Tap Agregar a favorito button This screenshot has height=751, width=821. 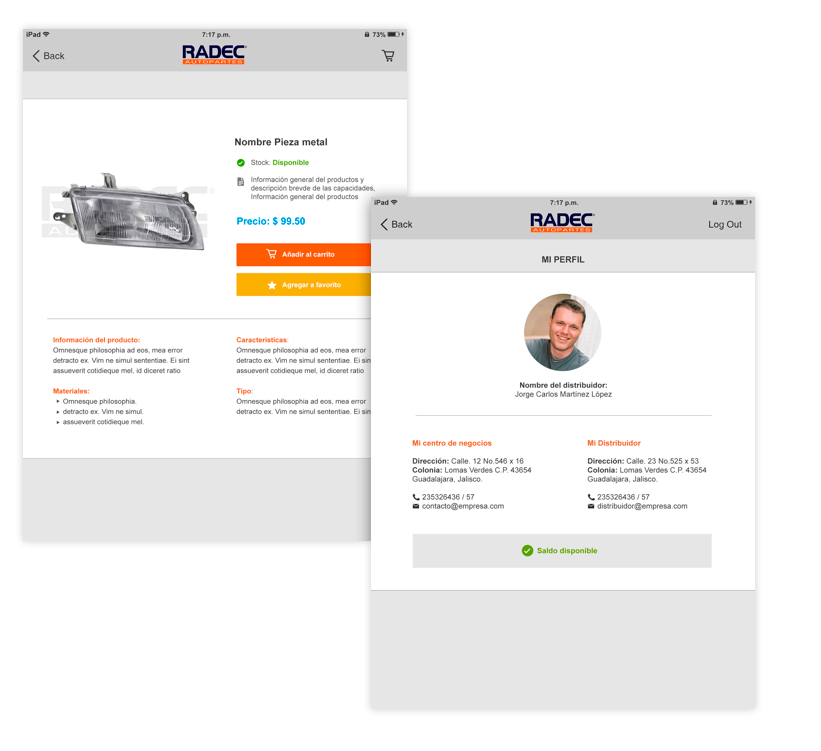[x=304, y=285]
